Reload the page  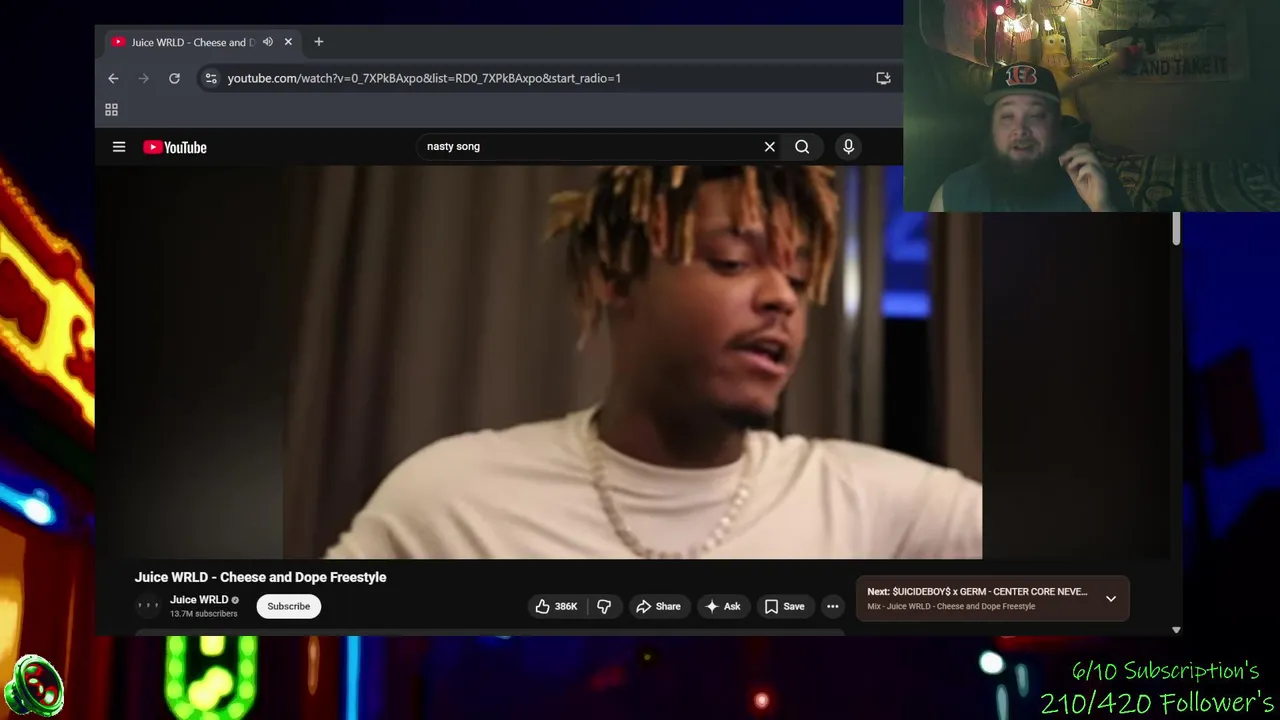click(174, 78)
